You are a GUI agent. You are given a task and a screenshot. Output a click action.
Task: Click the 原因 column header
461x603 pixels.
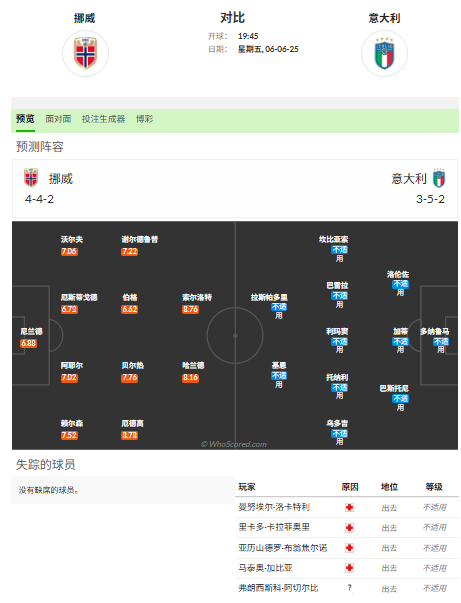coord(350,487)
